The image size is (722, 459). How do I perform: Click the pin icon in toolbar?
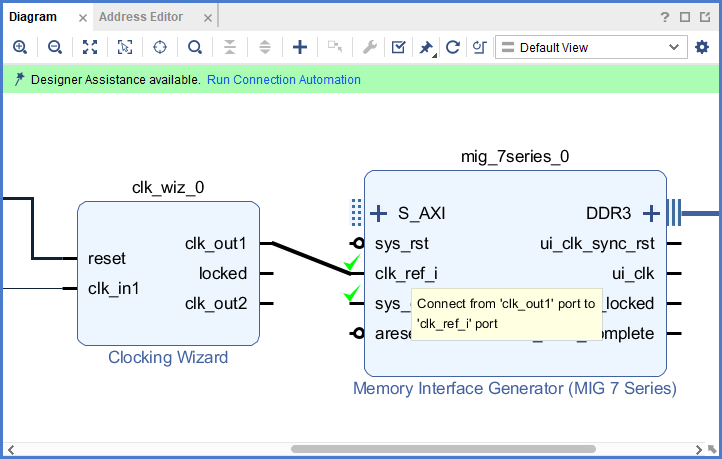[x=427, y=48]
